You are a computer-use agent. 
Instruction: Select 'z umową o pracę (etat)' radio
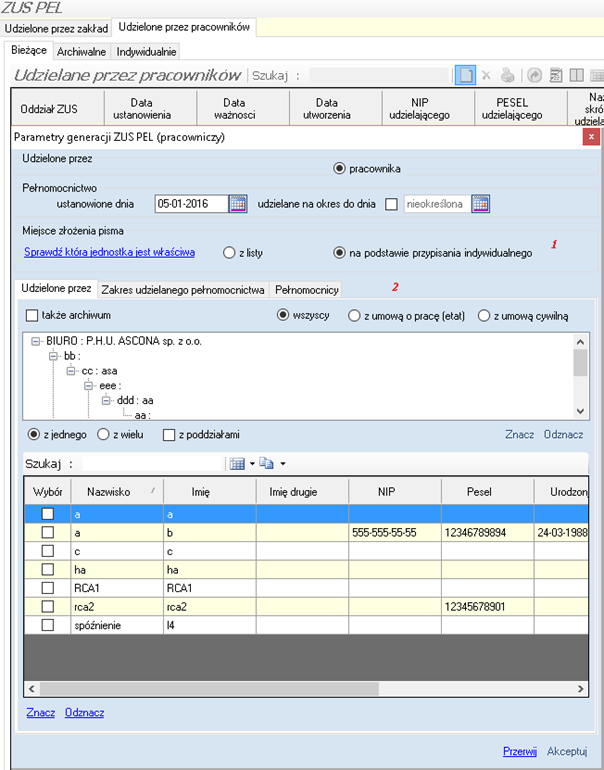[354, 316]
